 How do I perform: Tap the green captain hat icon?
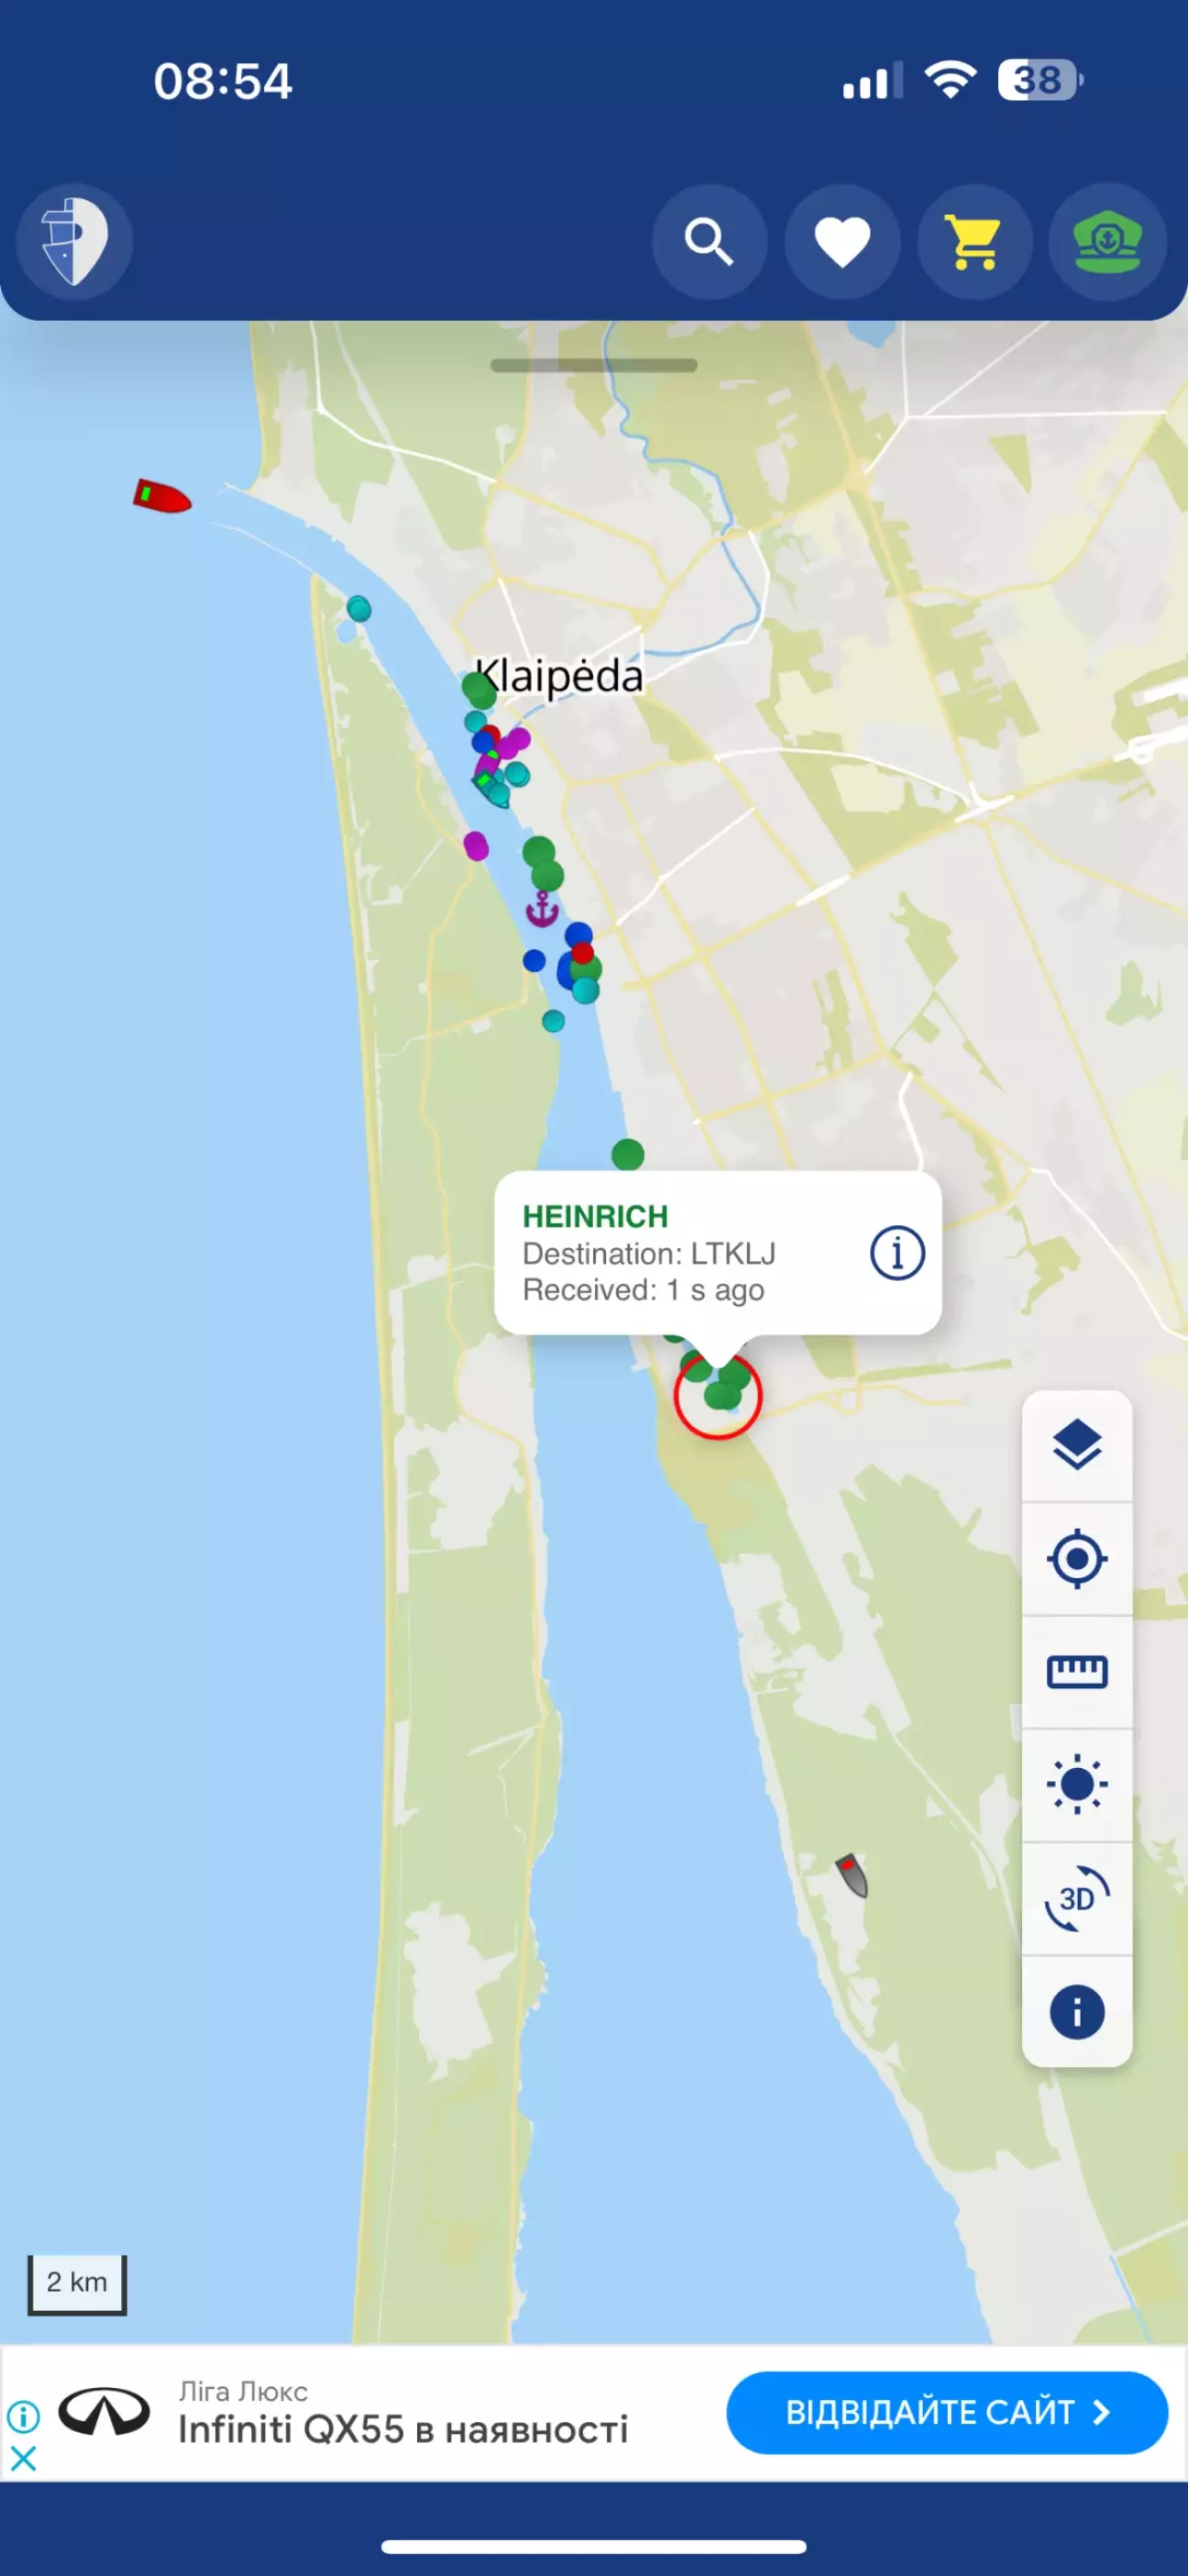[x=1107, y=241]
